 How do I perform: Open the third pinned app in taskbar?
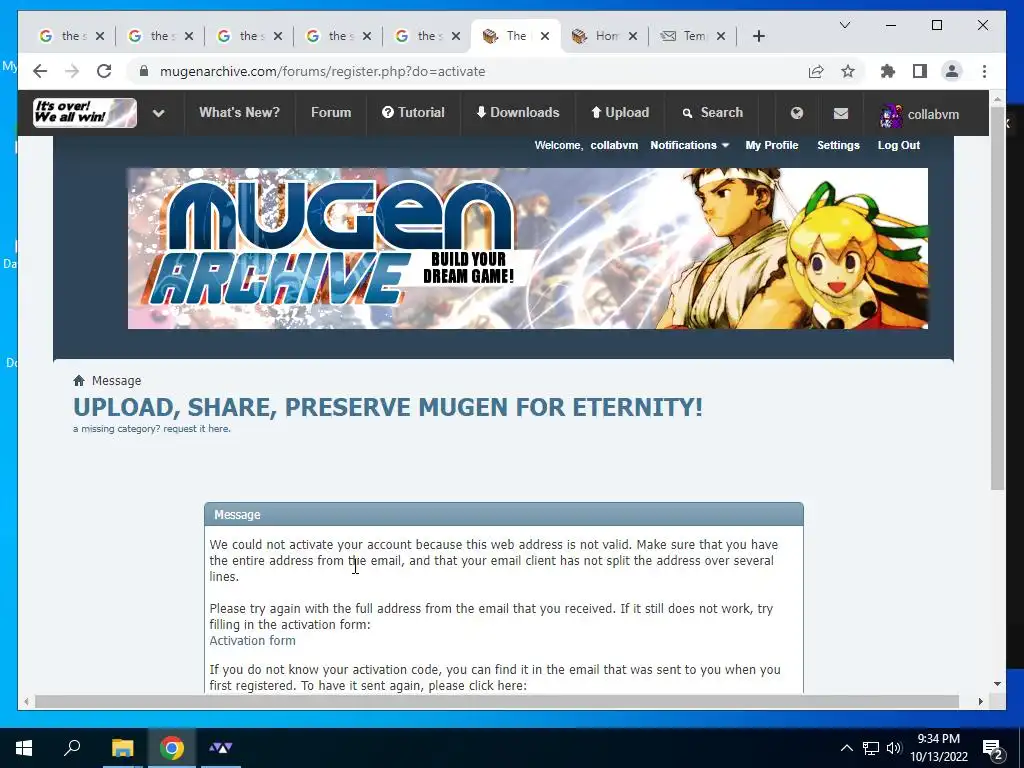tap(221, 748)
